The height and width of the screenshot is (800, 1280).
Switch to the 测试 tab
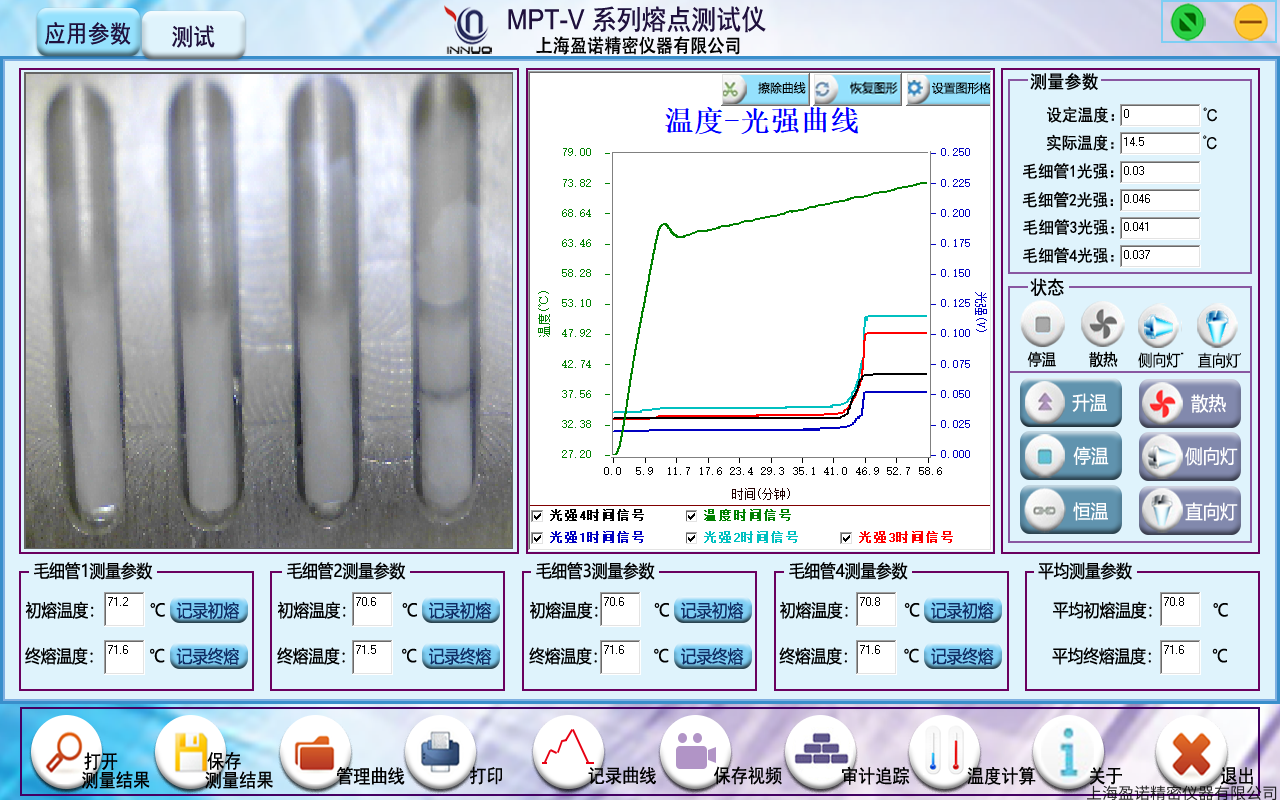[193, 37]
